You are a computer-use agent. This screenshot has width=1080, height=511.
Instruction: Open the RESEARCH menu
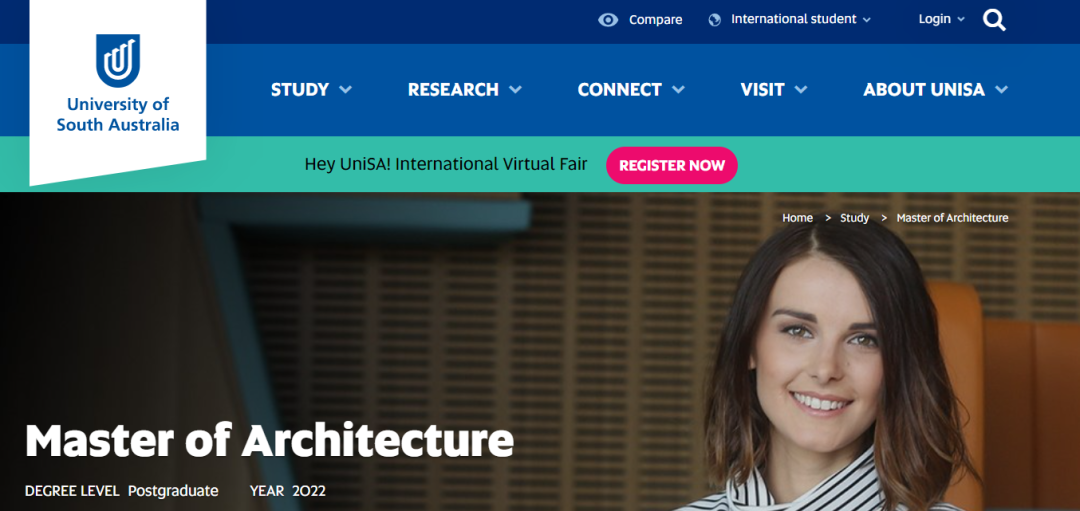465,90
